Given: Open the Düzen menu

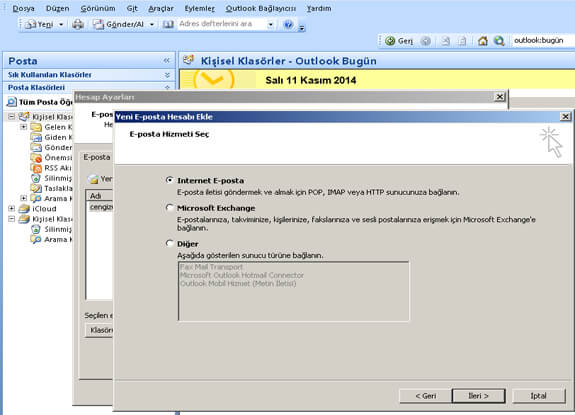Looking at the screenshot, I should (58, 8).
